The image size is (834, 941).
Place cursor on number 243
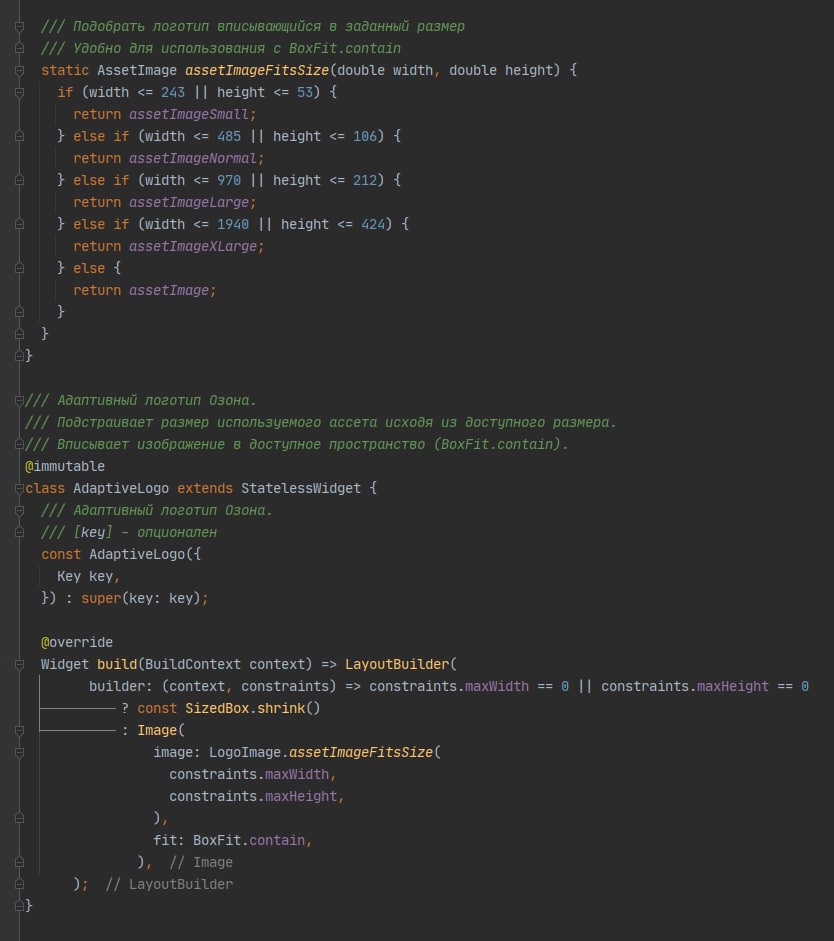[x=173, y=92]
